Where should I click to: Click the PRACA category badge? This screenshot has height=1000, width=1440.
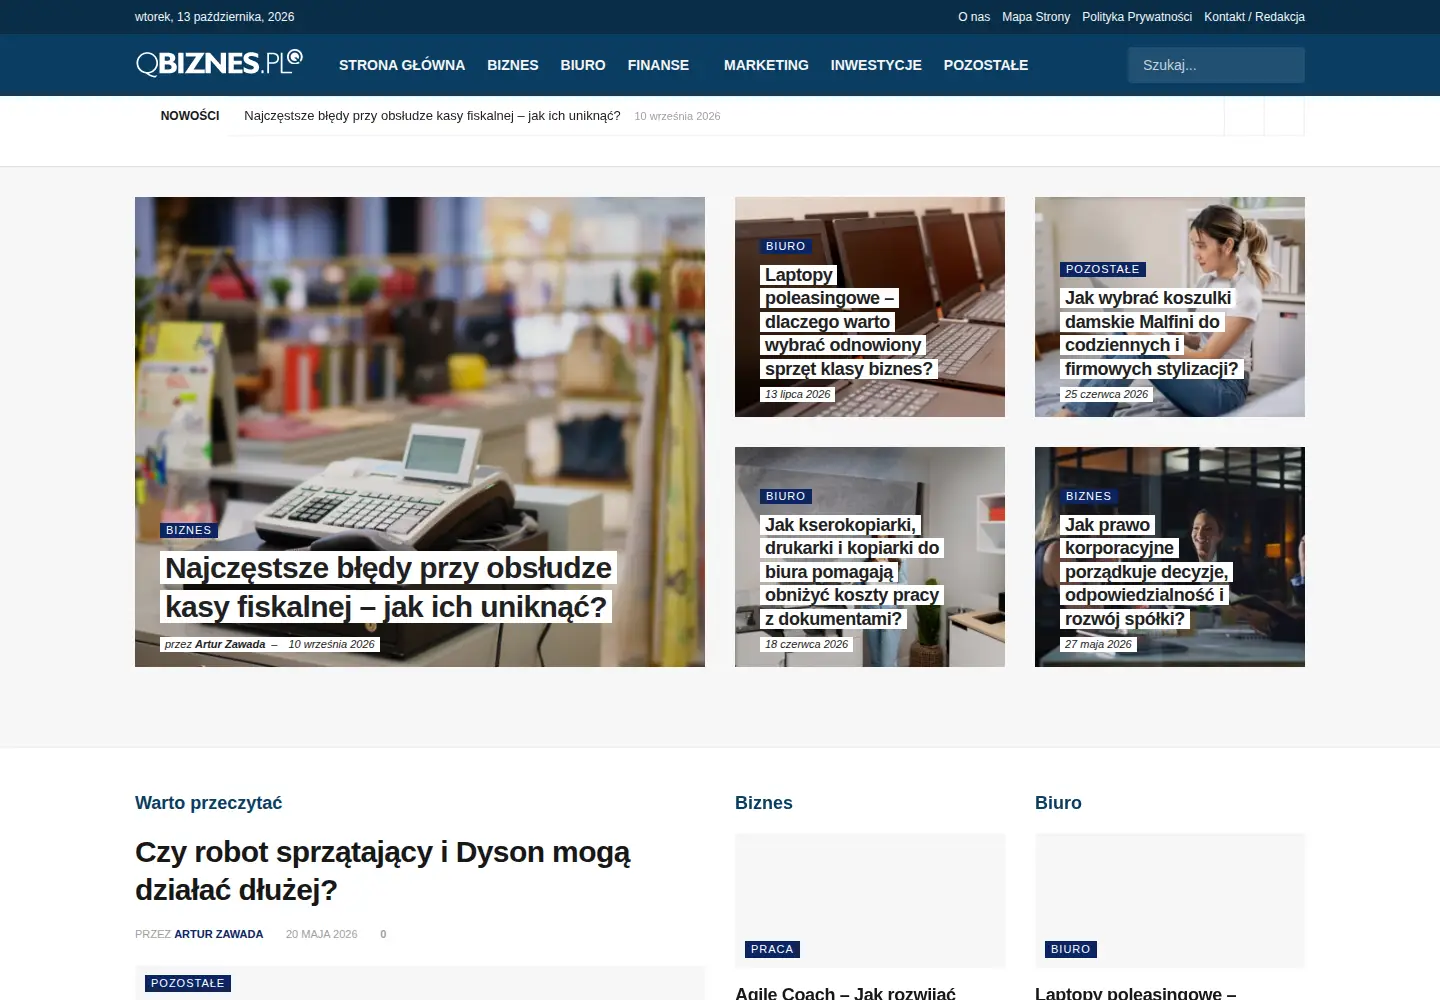tap(772, 949)
